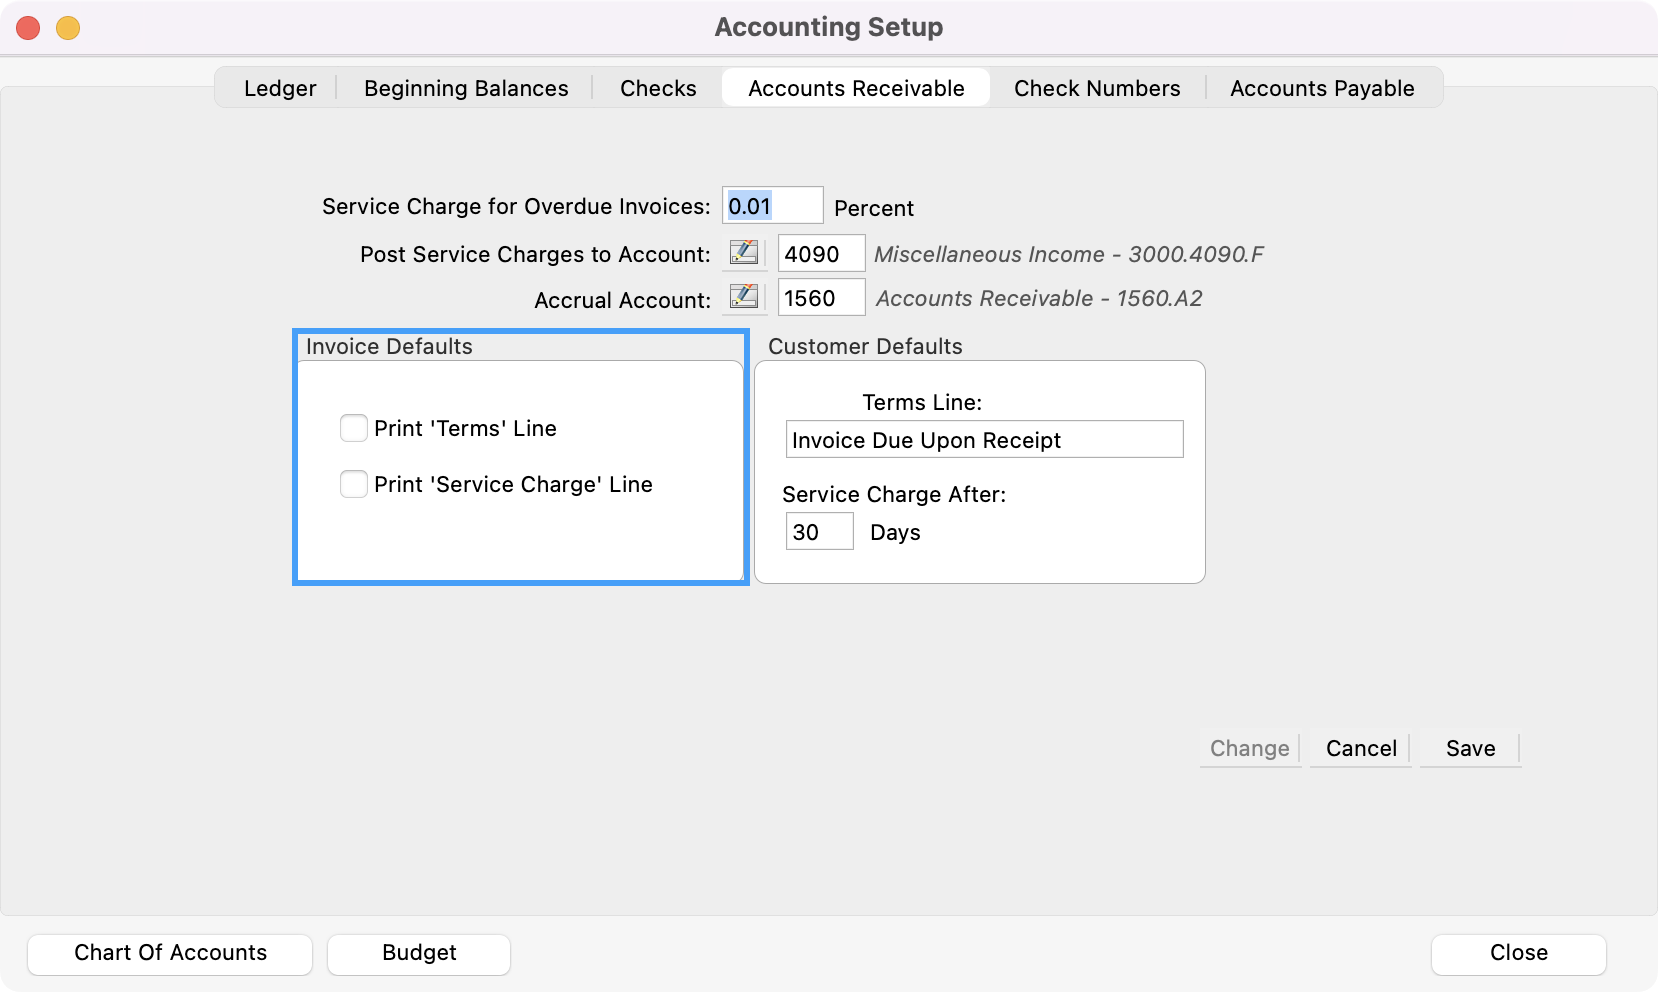Select the Checks tab
This screenshot has height=992, width=1658.
[658, 88]
